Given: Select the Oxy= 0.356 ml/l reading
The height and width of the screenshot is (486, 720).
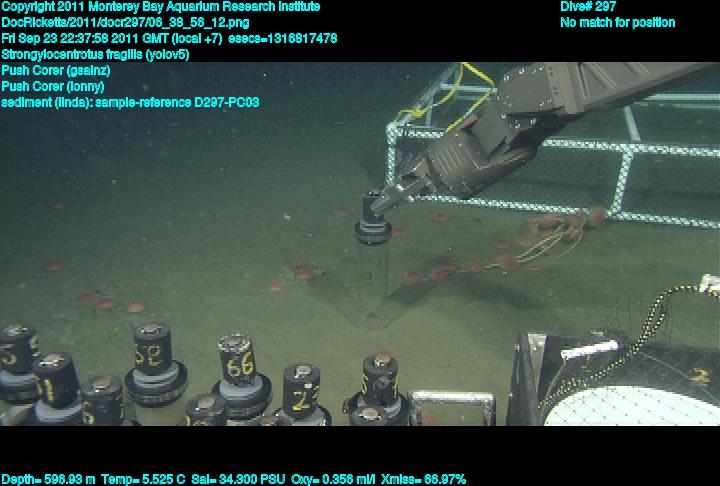Looking at the screenshot, I should (x=333, y=479).
